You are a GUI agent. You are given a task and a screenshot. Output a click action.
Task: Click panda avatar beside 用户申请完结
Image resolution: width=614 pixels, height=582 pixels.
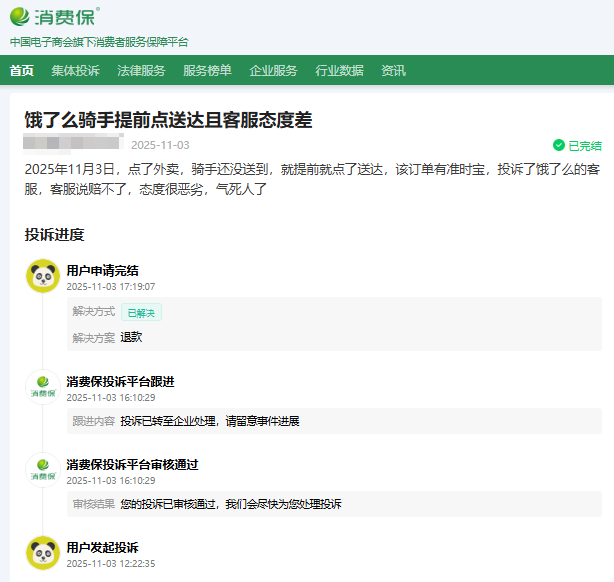click(43, 276)
